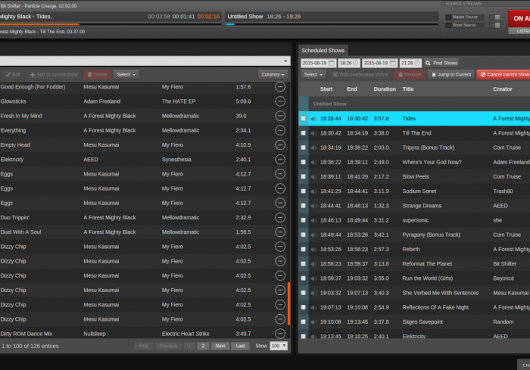Open the clock icon of the 21:26 time field
Viewport: 530px width, 370px height.
coord(417,63)
